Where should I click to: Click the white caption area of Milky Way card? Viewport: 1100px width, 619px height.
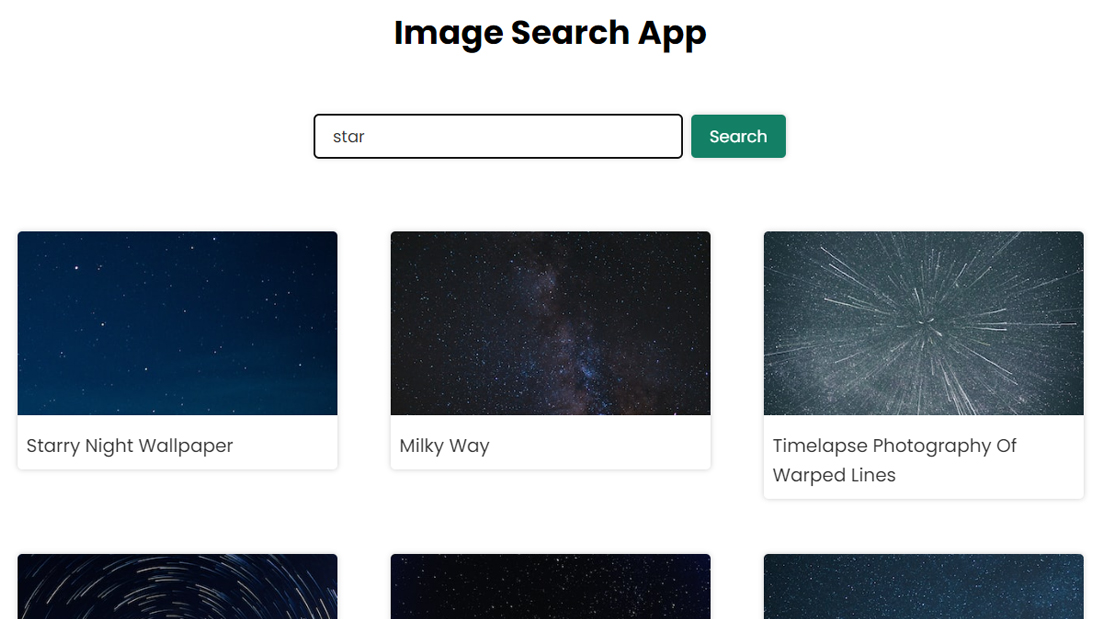pyautogui.click(x=600, y=446)
